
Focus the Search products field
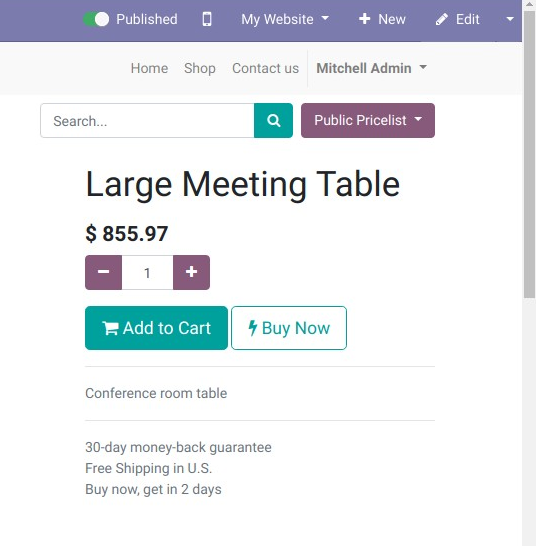click(x=147, y=120)
